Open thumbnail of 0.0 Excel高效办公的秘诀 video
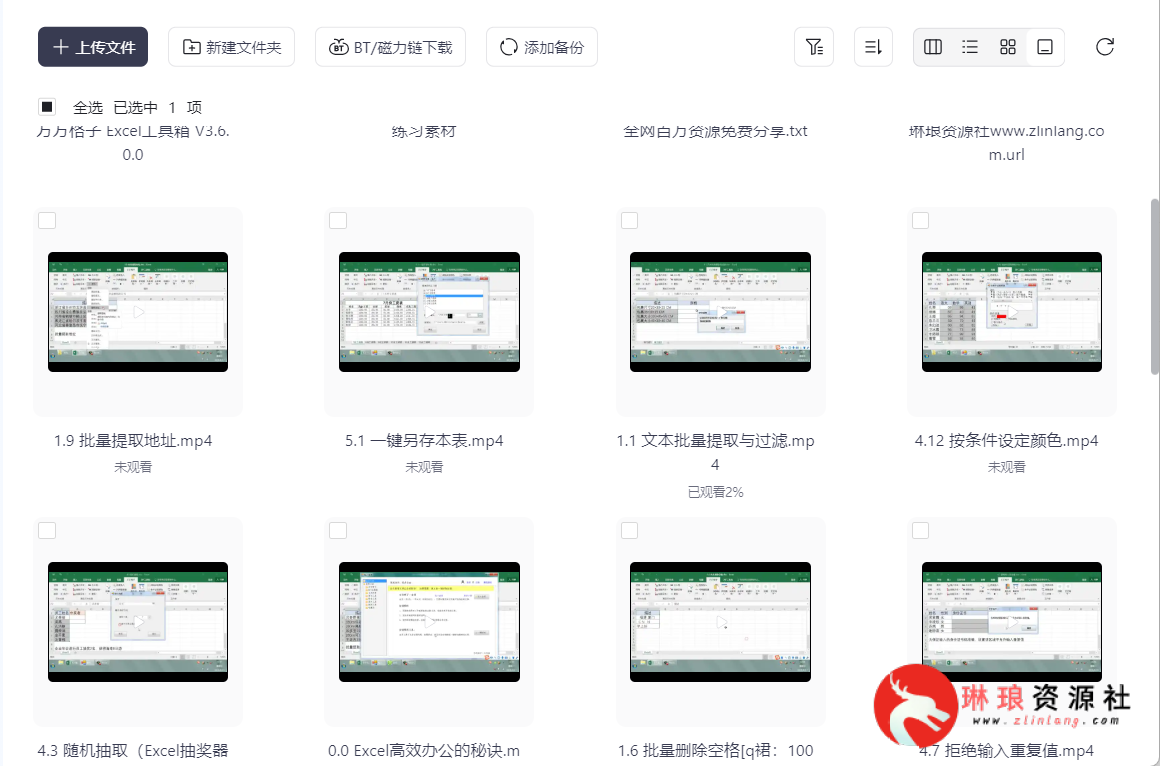 pos(429,622)
